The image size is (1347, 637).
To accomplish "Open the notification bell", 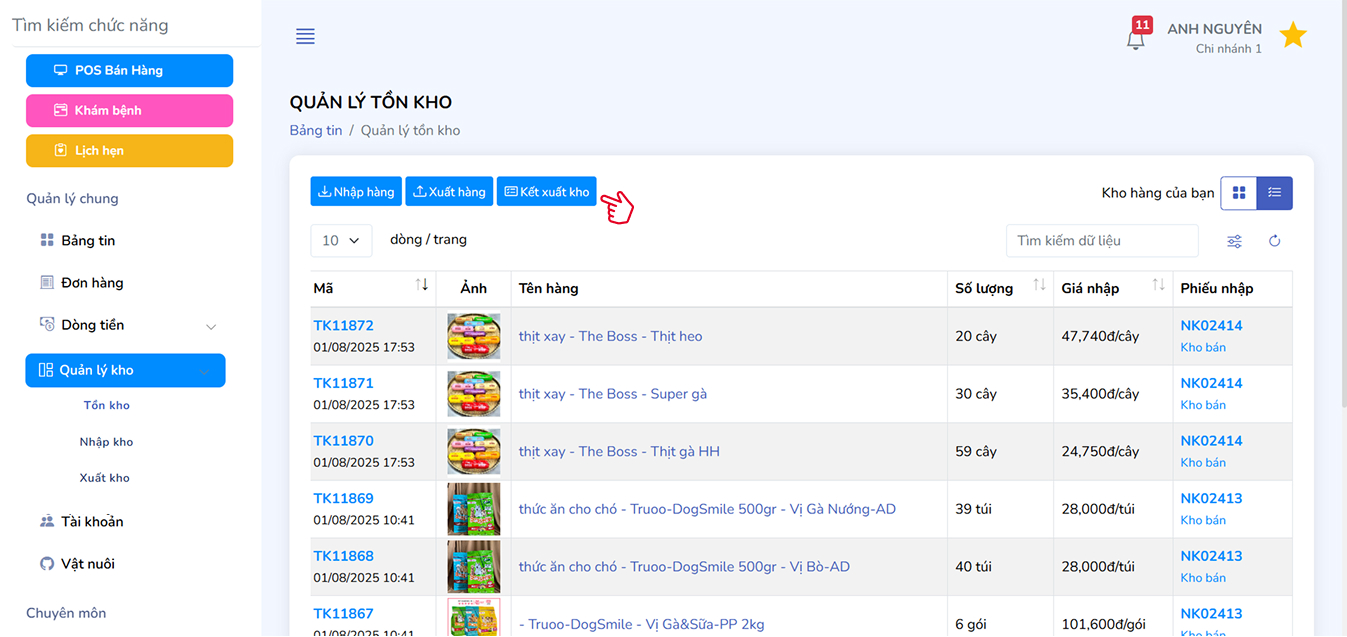I will click(1135, 40).
